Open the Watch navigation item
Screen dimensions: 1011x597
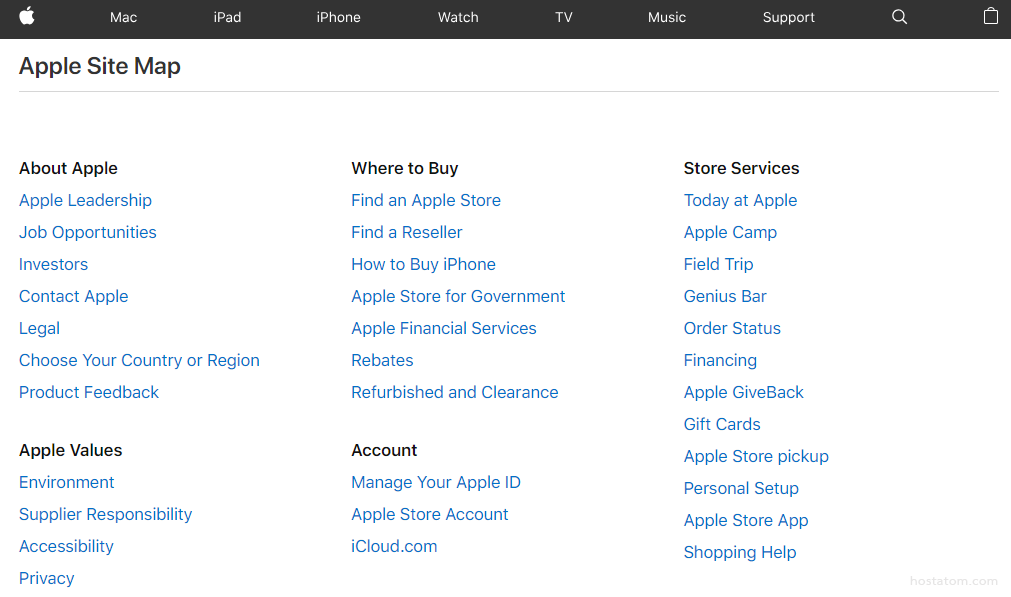click(458, 17)
